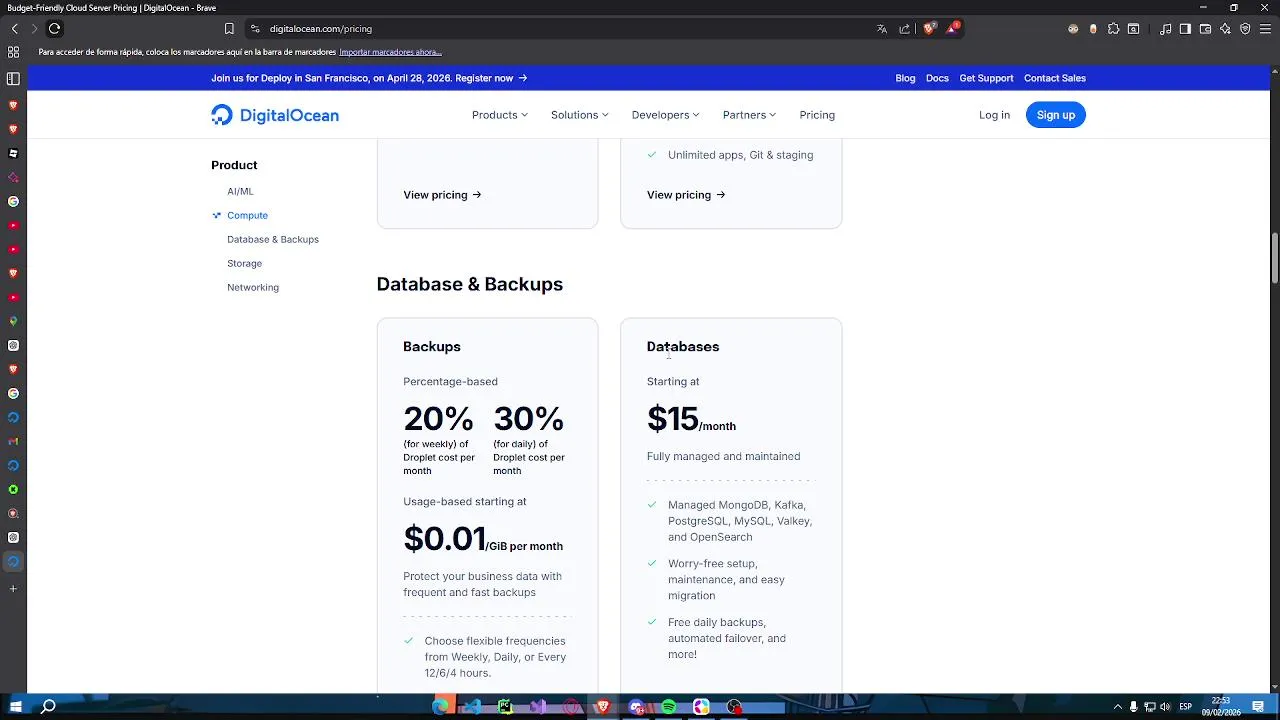Click the Databases card heading
Image resolution: width=1280 pixels, height=720 pixels.
(x=683, y=347)
